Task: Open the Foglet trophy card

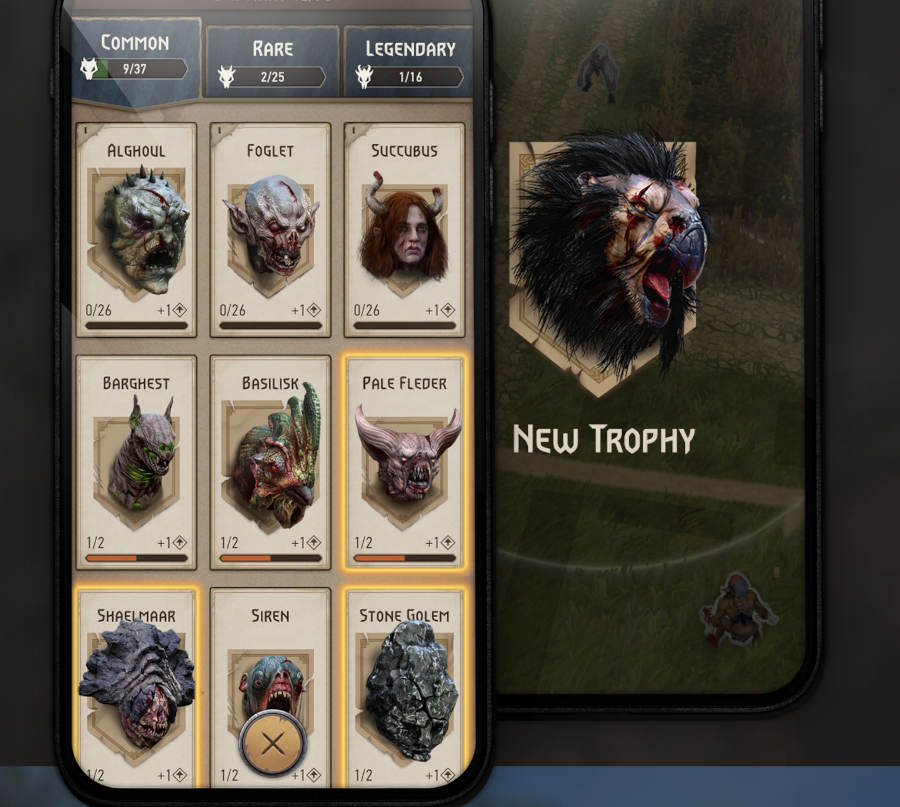Action: [x=270, y=230]
